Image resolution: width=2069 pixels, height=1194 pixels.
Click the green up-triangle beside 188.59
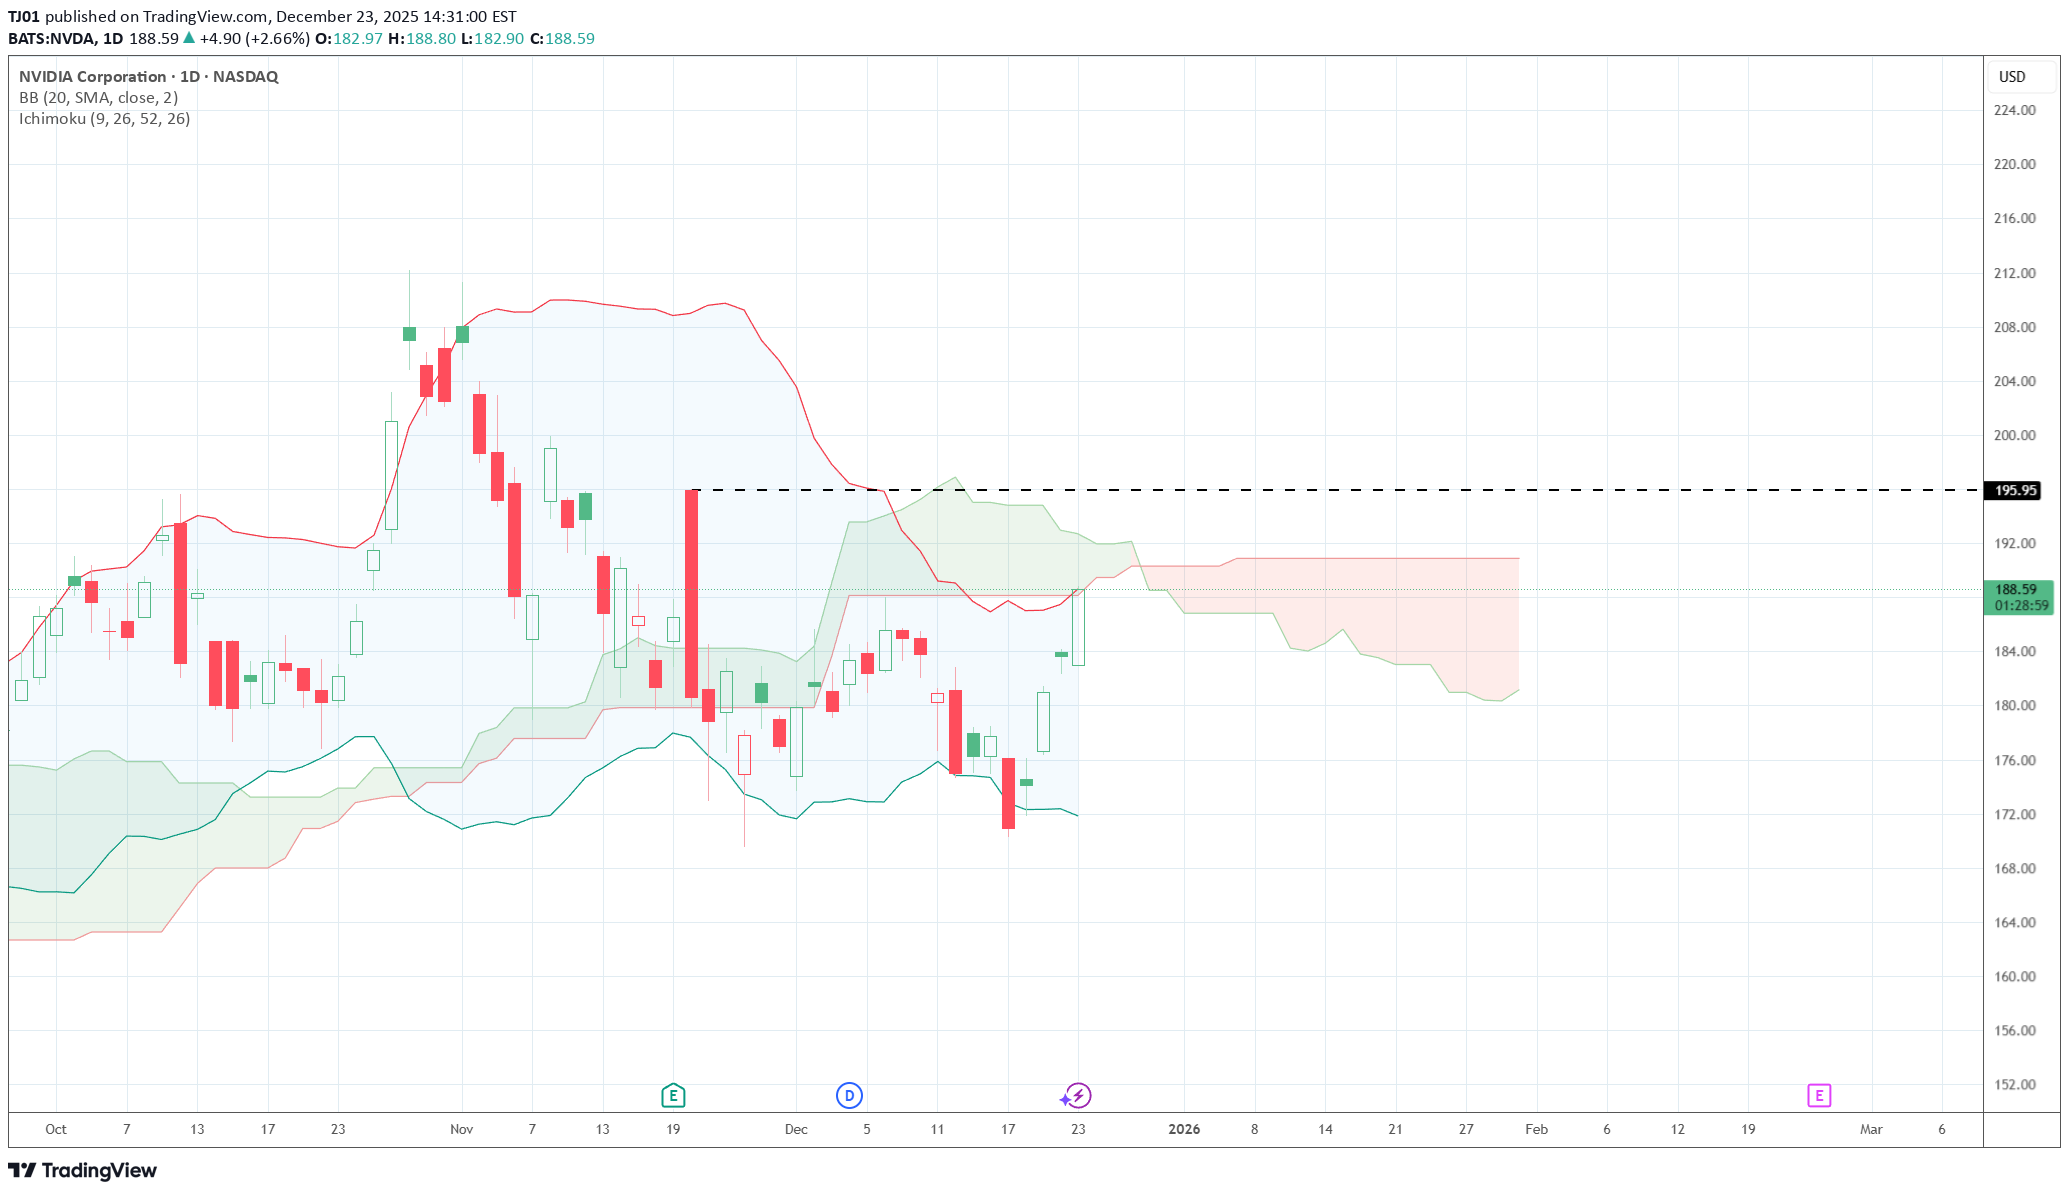coord(189,38)
